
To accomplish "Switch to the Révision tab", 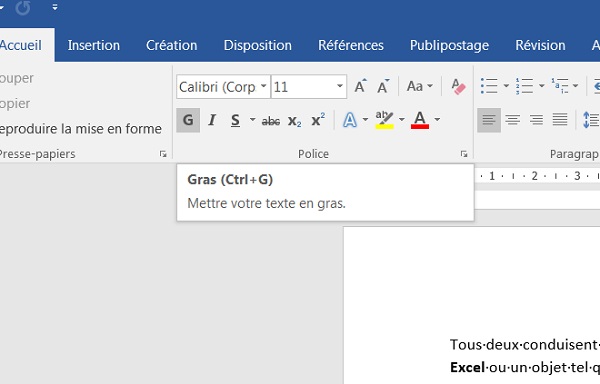I will coord(540,45).
